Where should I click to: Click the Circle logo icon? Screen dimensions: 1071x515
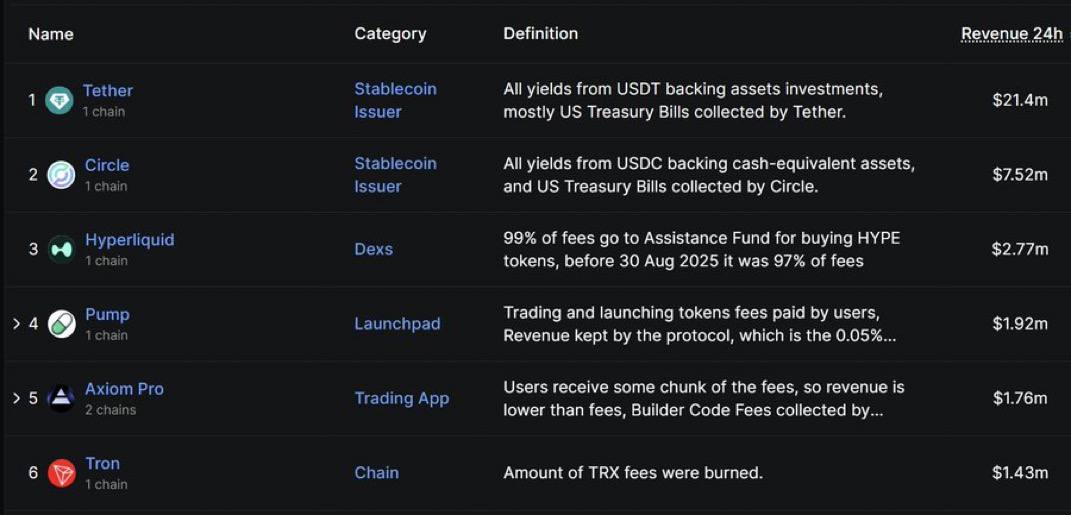[x=61, y=175]
